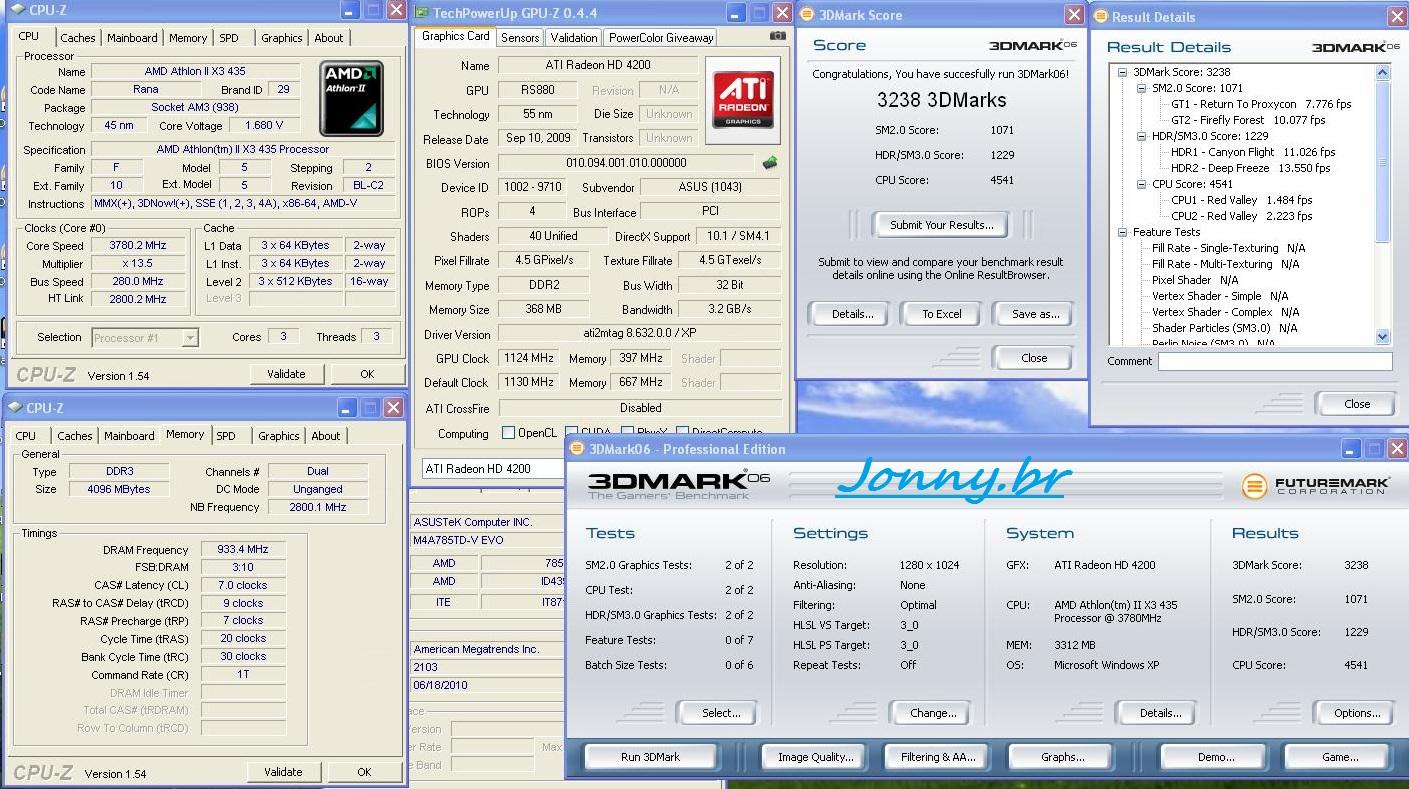The width and height of the screenshot is (1409, 789).
Task: Switch to Caches tab in top CPU-Z
Action: pos(78,38)
